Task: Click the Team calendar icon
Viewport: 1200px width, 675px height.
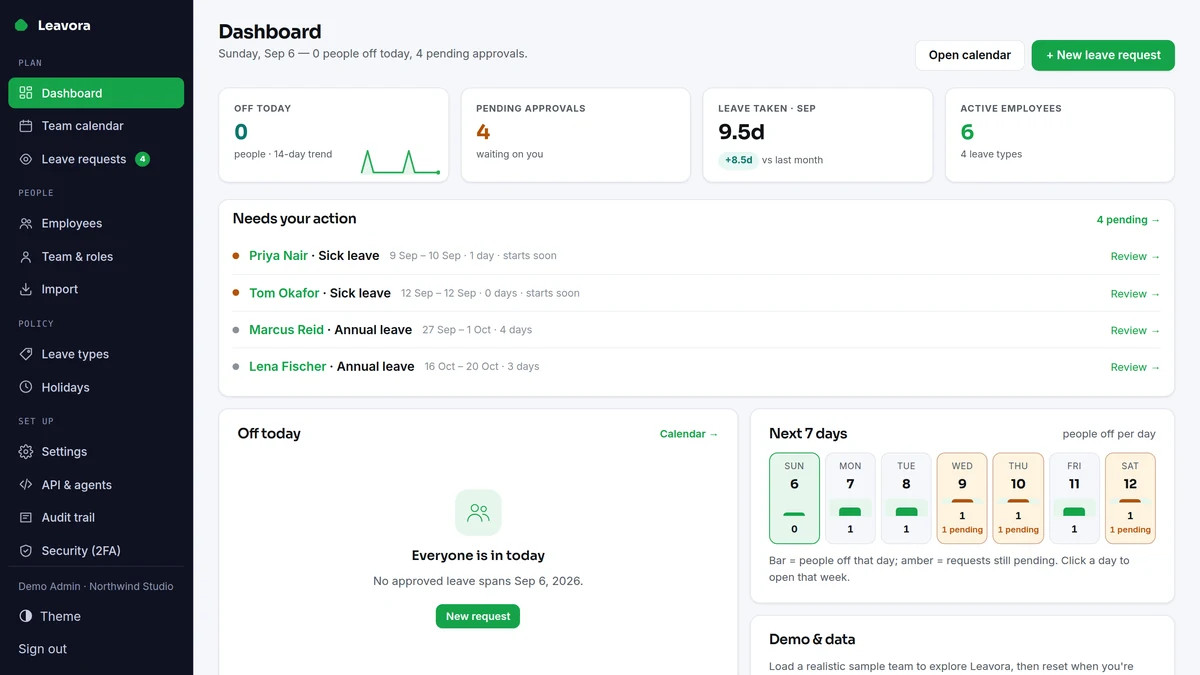Action: point(26,126)
